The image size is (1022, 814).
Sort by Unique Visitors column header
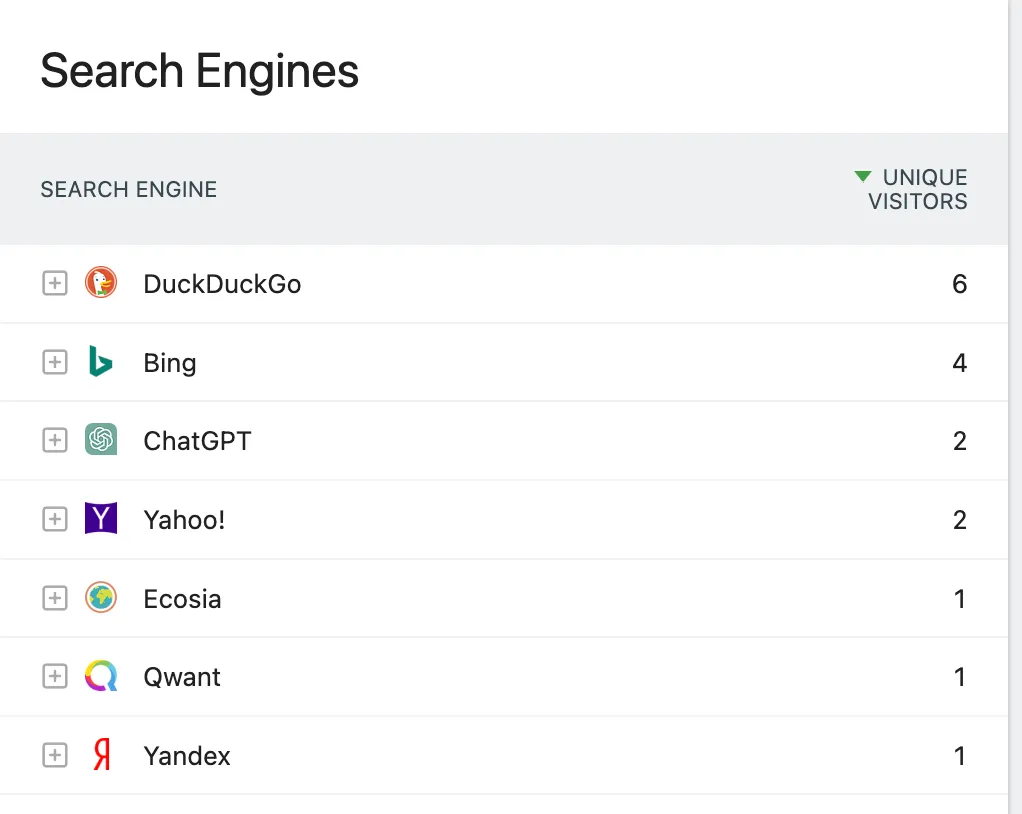918,189
